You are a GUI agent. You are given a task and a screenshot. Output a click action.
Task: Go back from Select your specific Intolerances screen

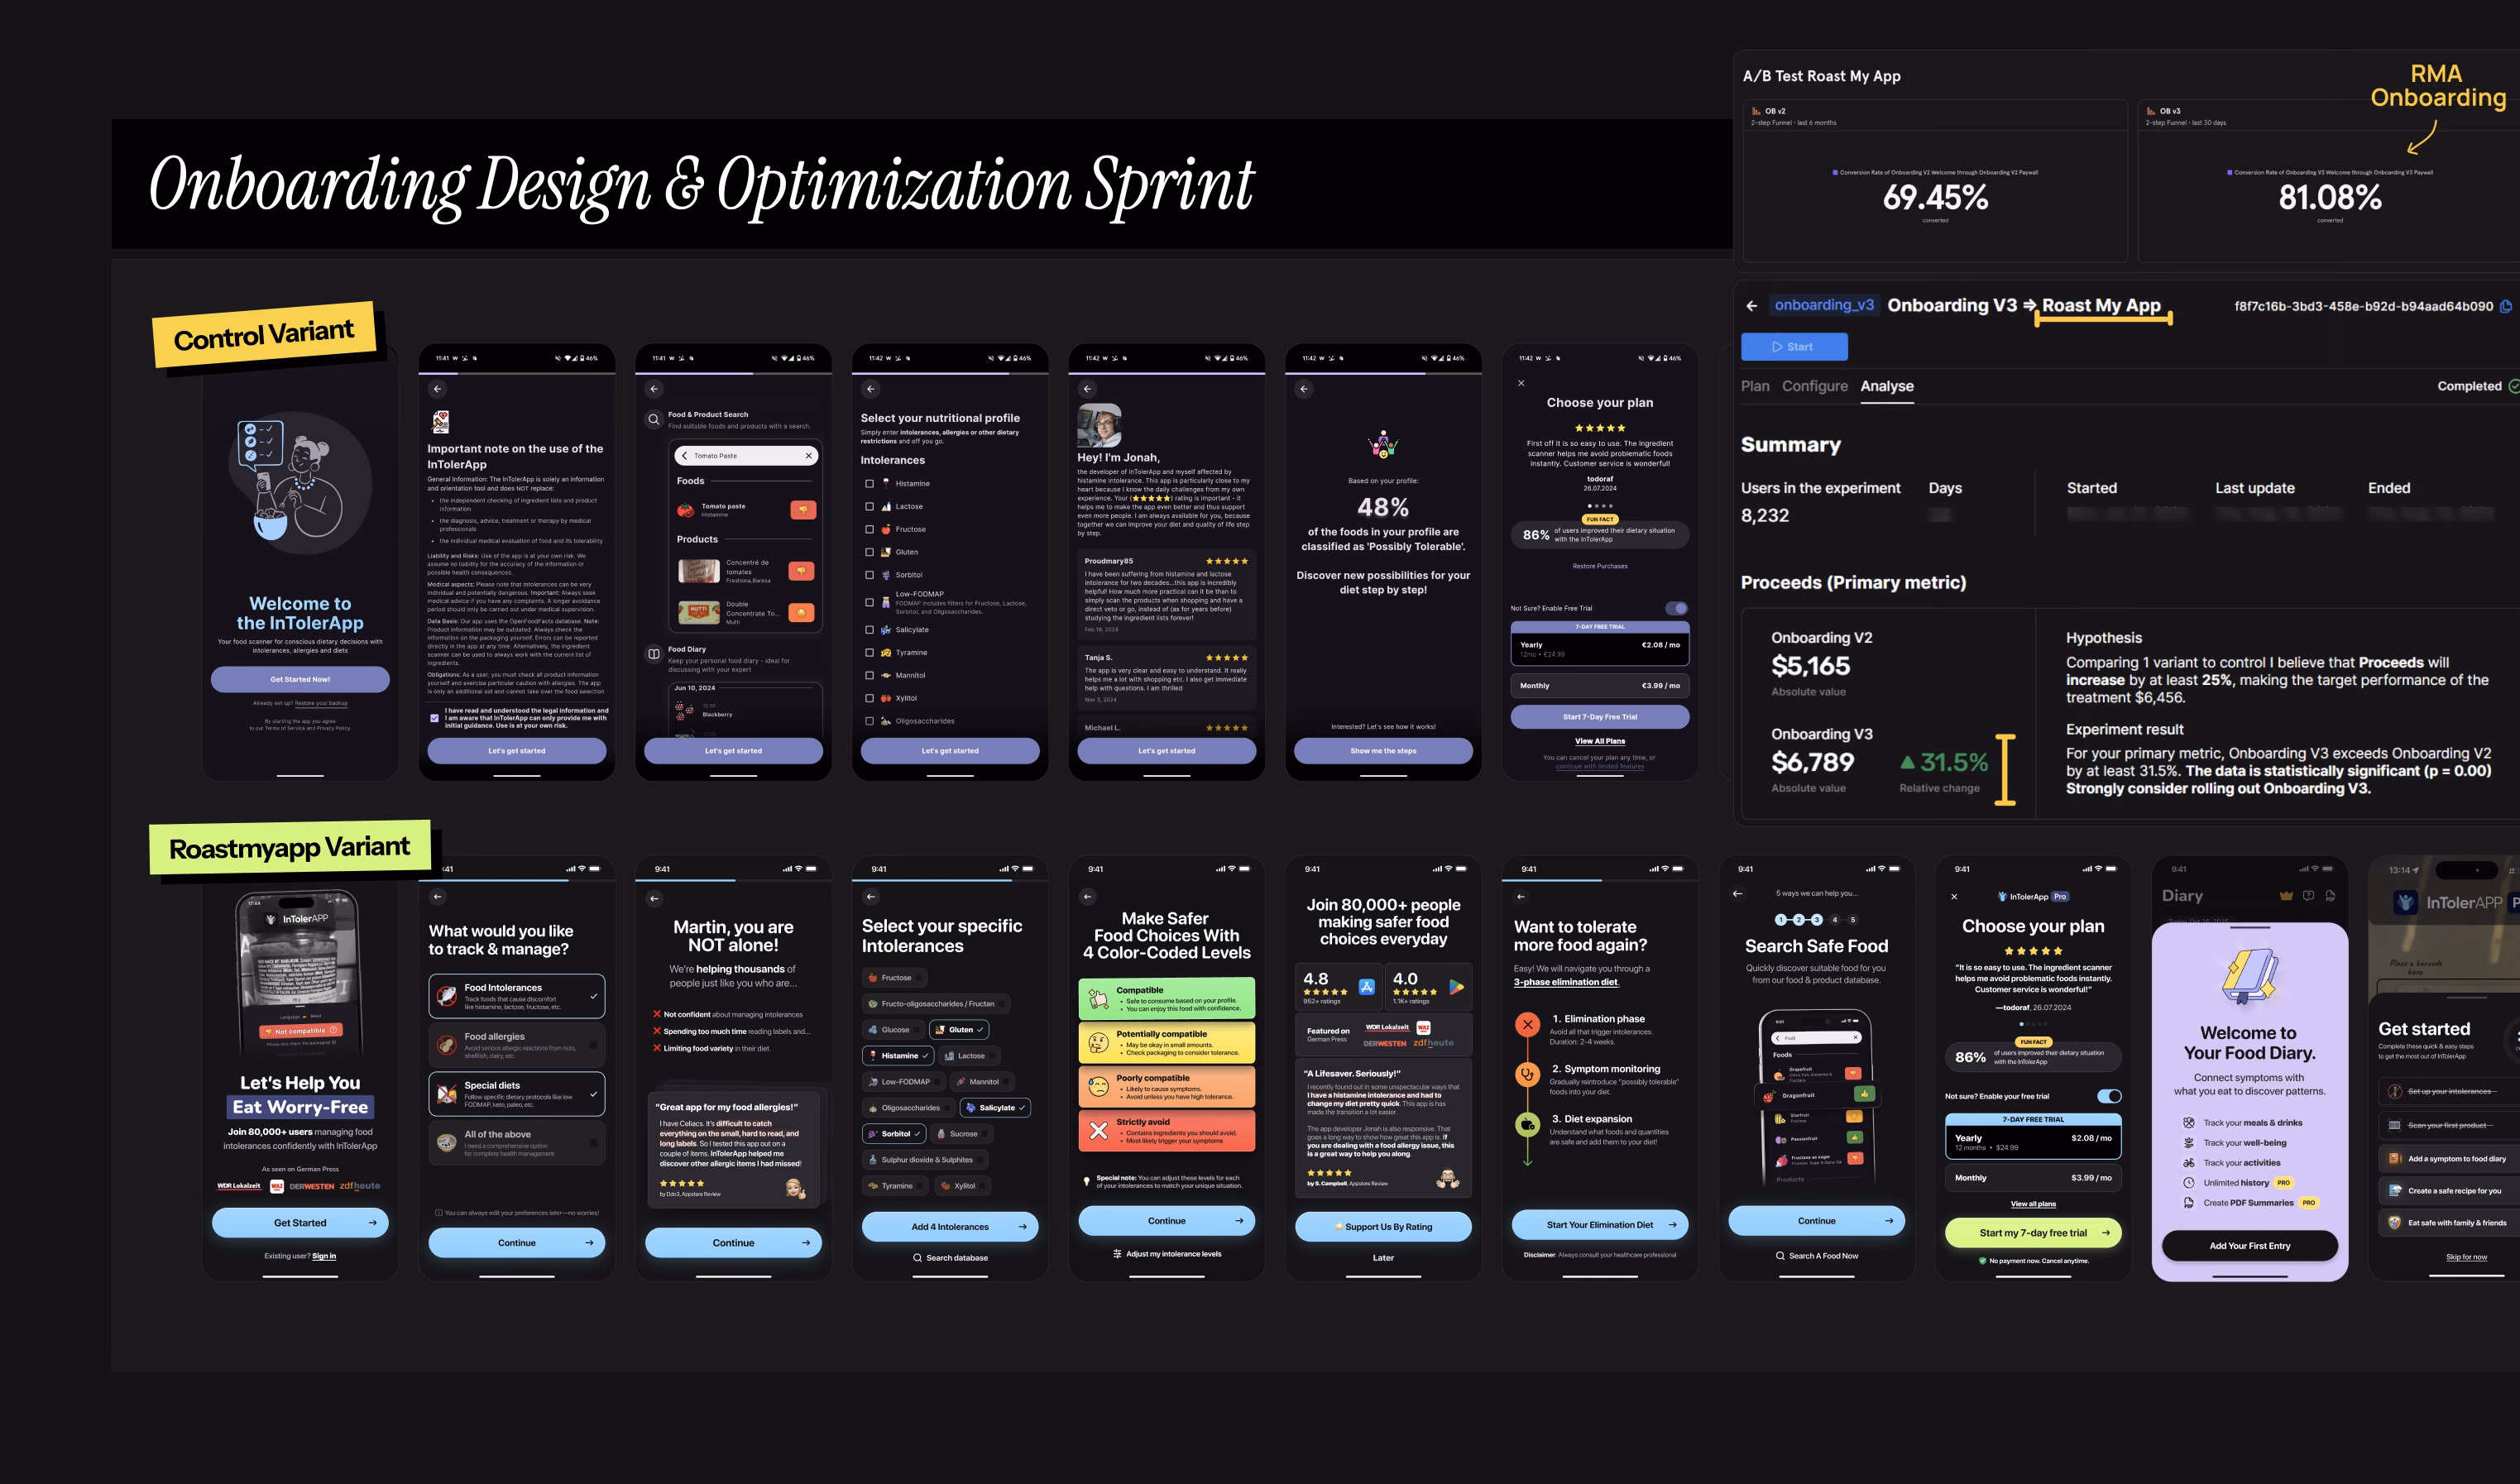[871, 897]
